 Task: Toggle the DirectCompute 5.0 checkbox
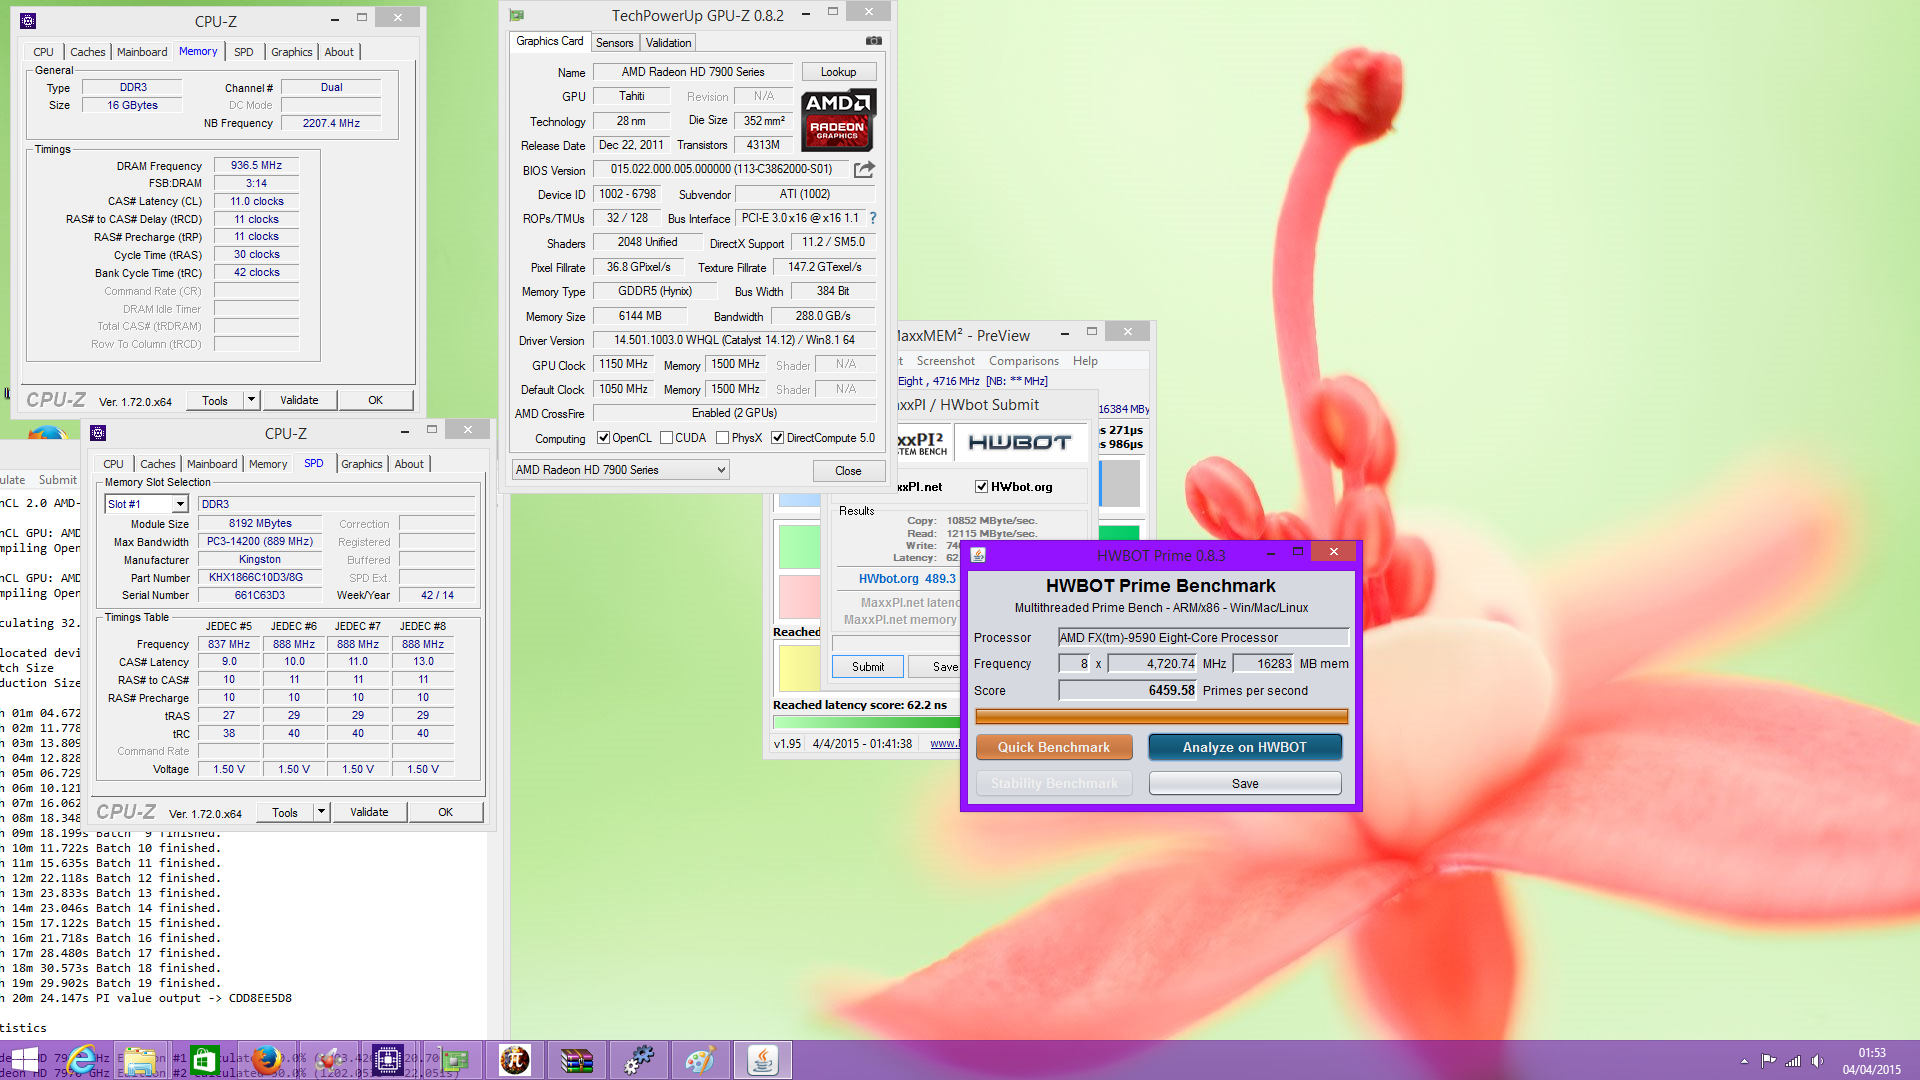pos(777,438)
